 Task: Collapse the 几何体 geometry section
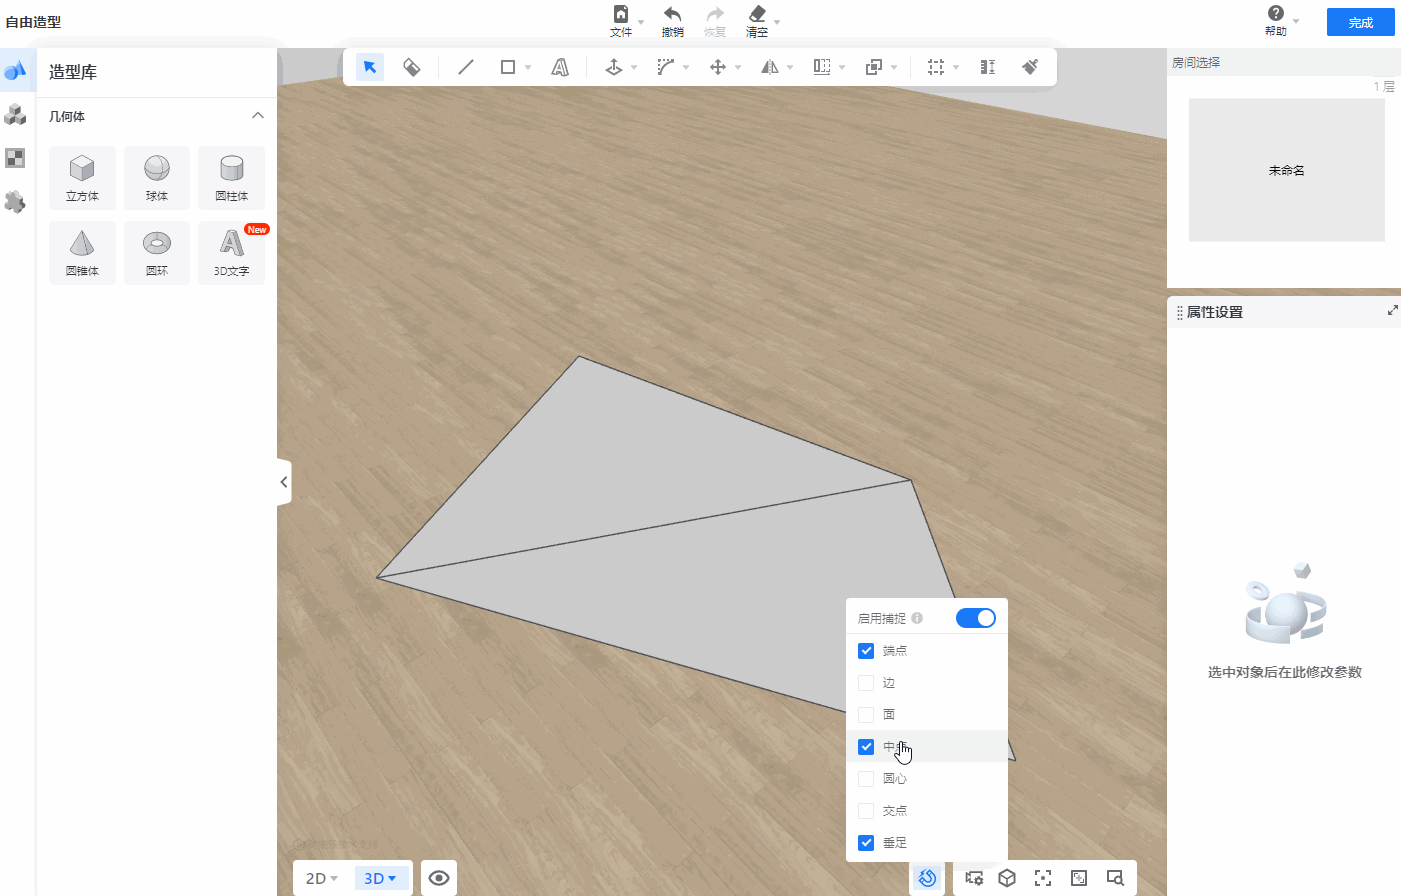click(x=258, y=116)
